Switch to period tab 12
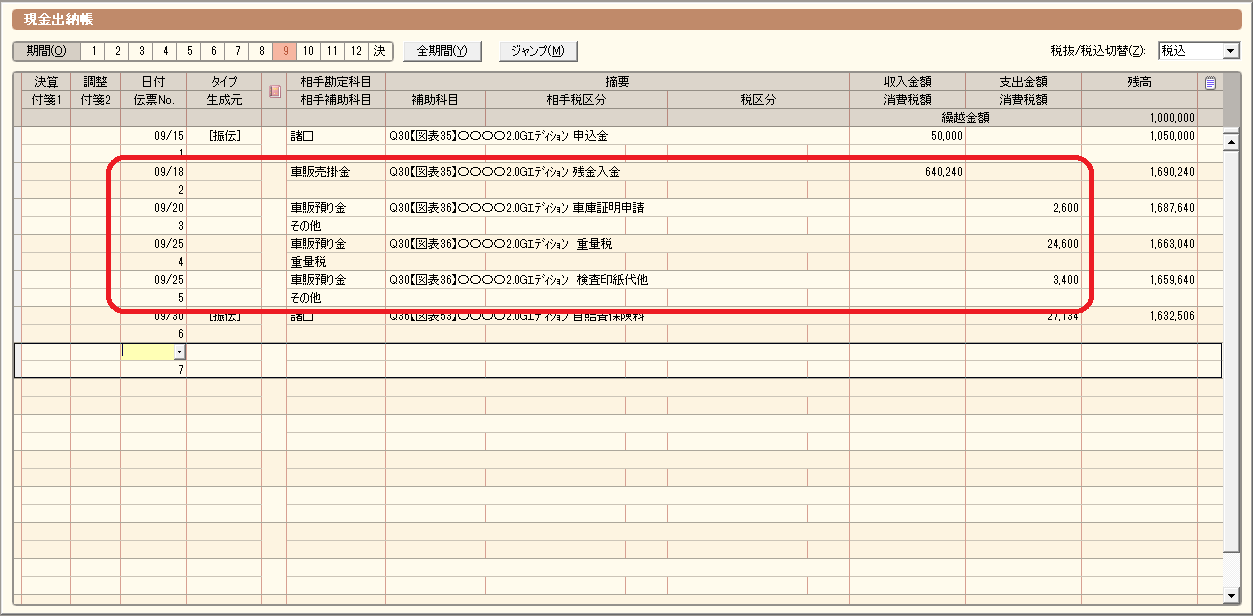1253x616 pixels. tap(356, 51)
